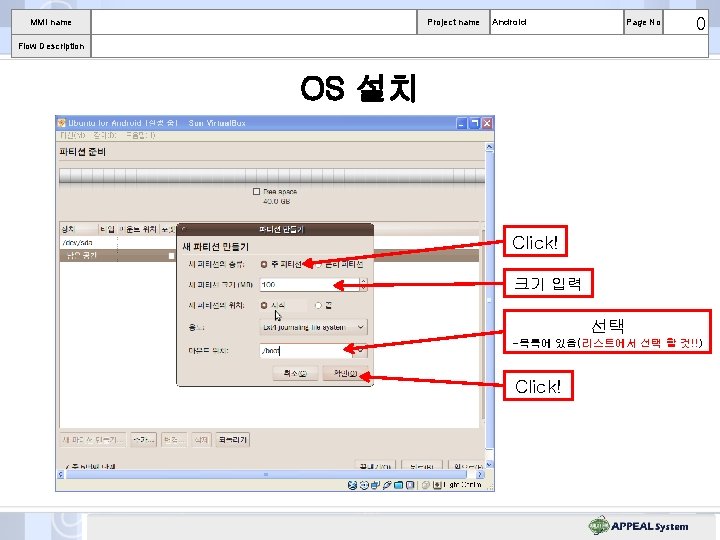Click the Right Control host key text
Viewport: 720px width, 540px height.
pos(462,485)
